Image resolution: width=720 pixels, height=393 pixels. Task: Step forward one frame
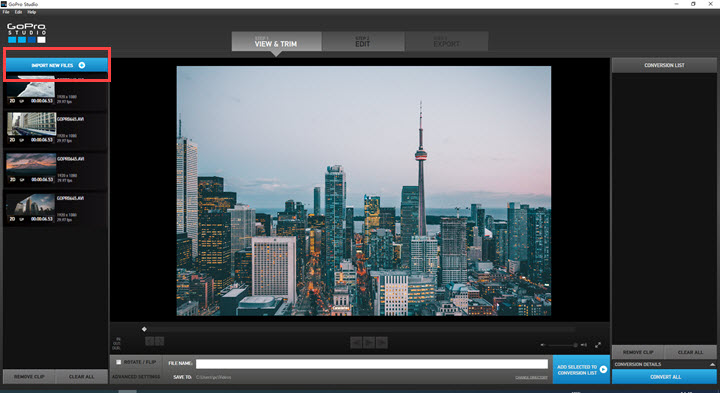(382, 342)
